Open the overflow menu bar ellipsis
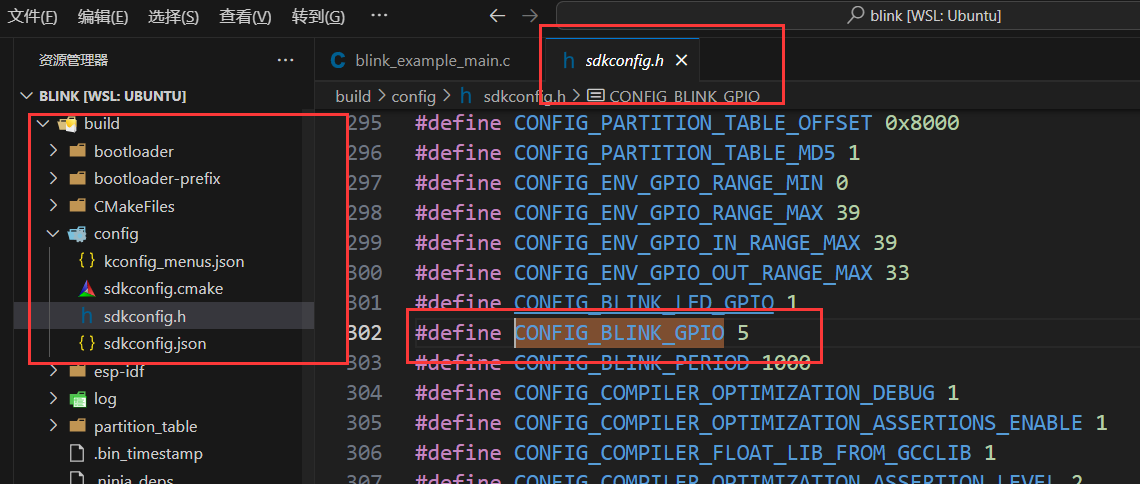 [x=379, y=16]
